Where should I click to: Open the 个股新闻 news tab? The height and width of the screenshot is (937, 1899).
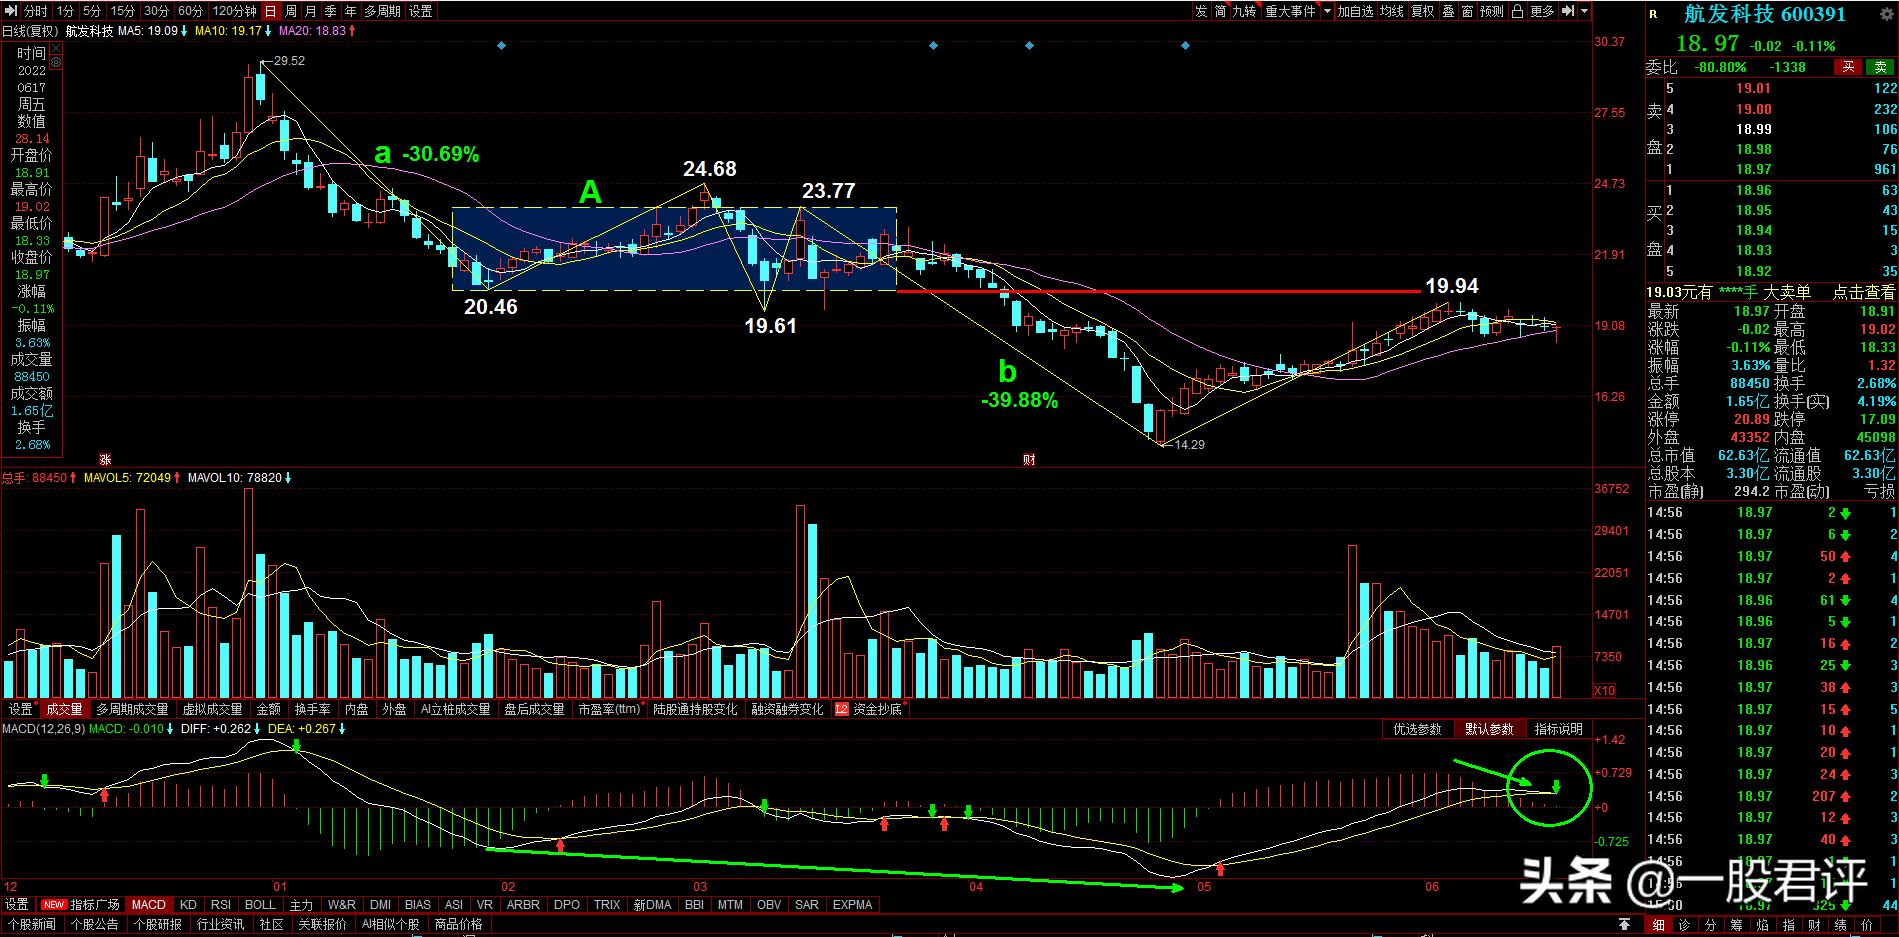(32, 925)
